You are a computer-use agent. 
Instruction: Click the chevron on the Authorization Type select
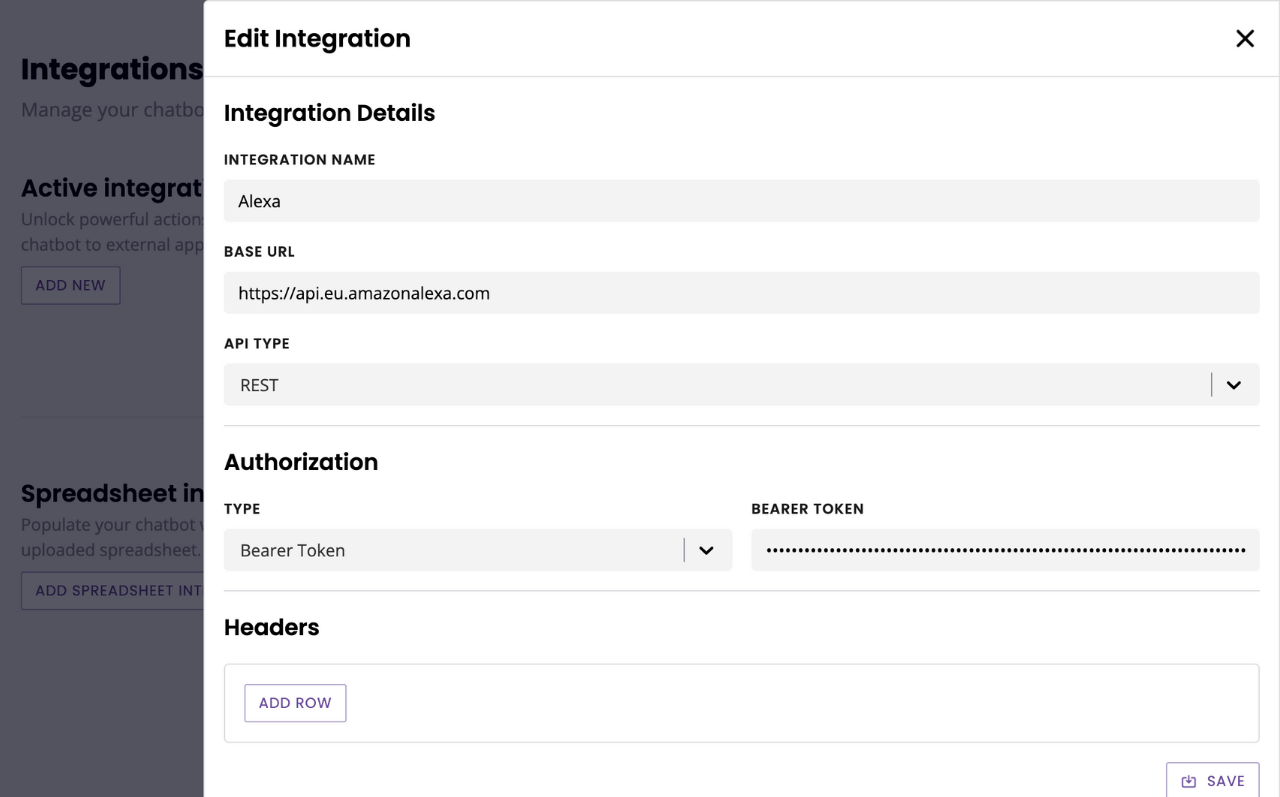(x=706, y=550)
